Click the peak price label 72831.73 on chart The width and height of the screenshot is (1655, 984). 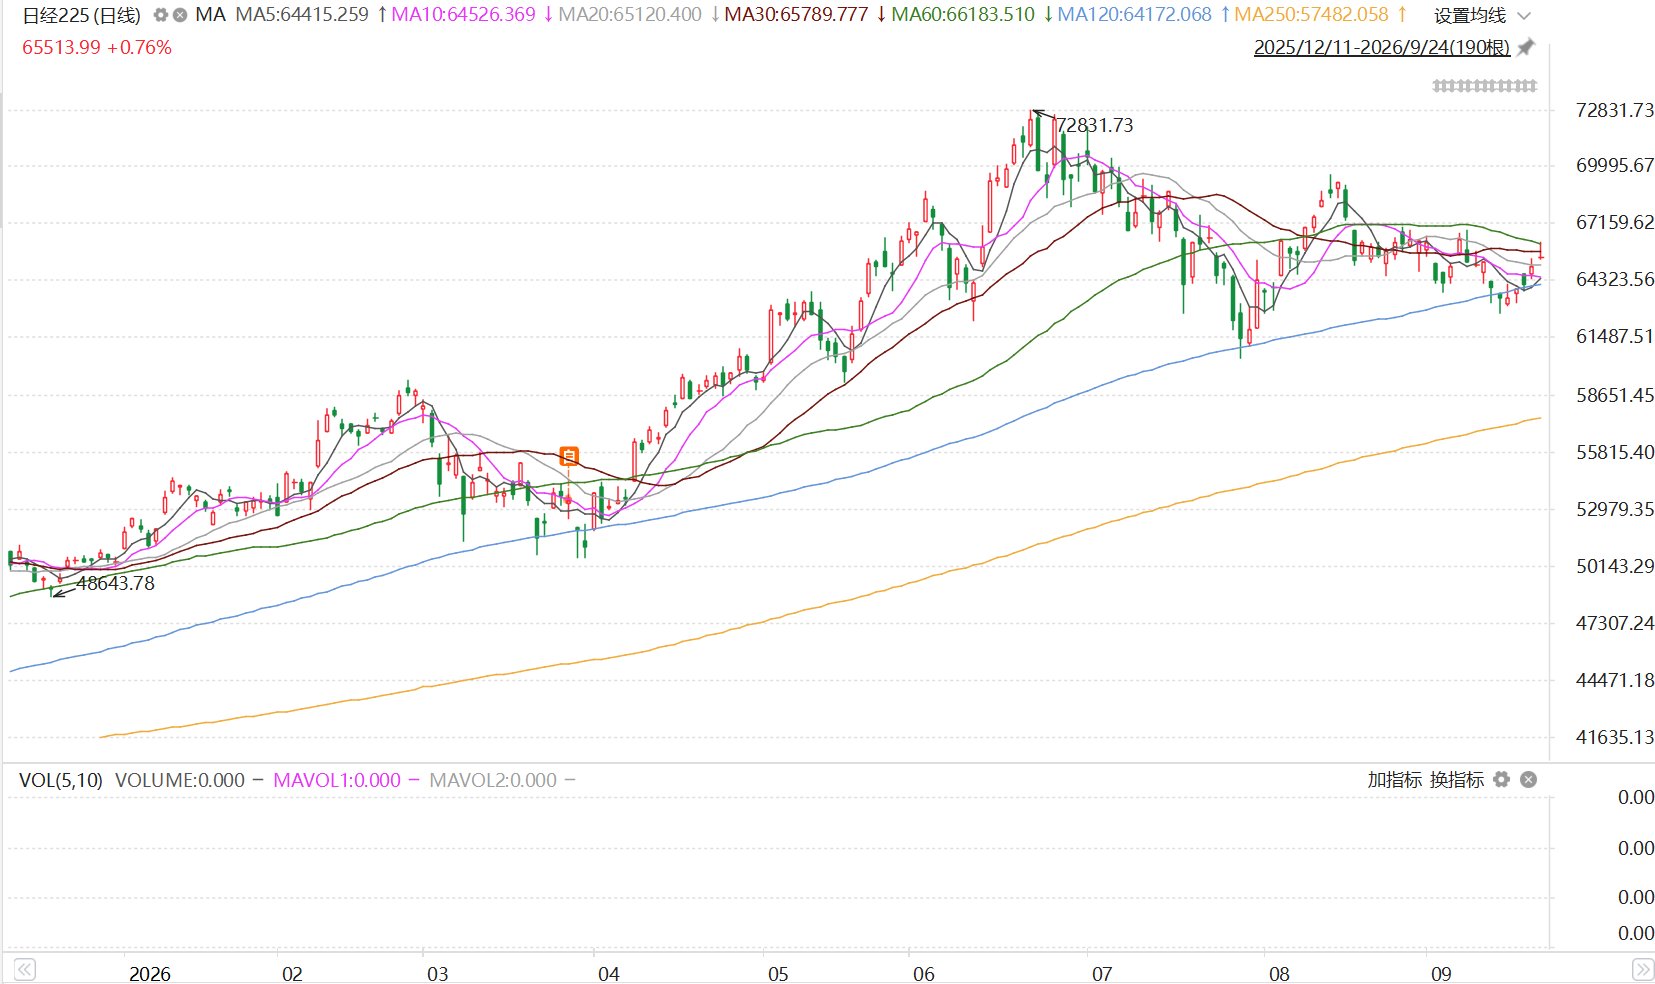tap(1094, 125)
